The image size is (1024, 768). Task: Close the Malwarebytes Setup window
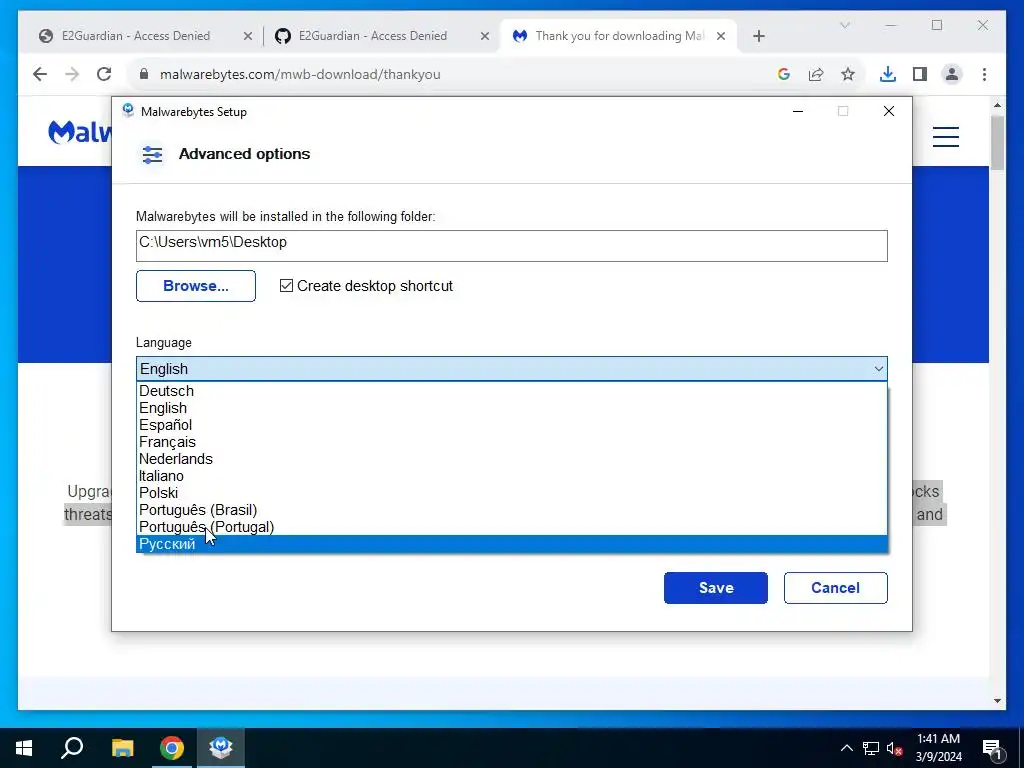click(x=889, y=111)
